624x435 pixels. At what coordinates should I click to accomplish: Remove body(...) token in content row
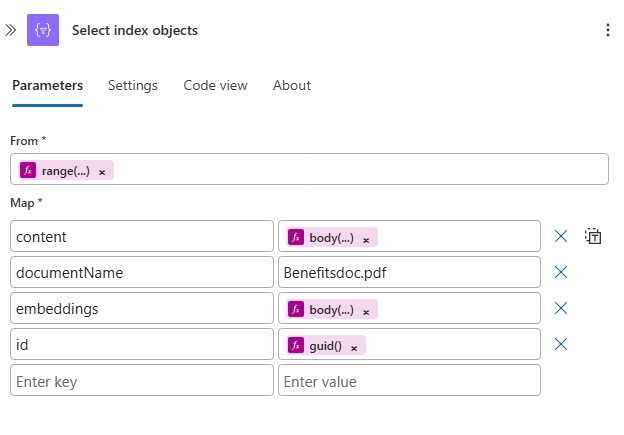pyautogui.click(x=366, y=240)
